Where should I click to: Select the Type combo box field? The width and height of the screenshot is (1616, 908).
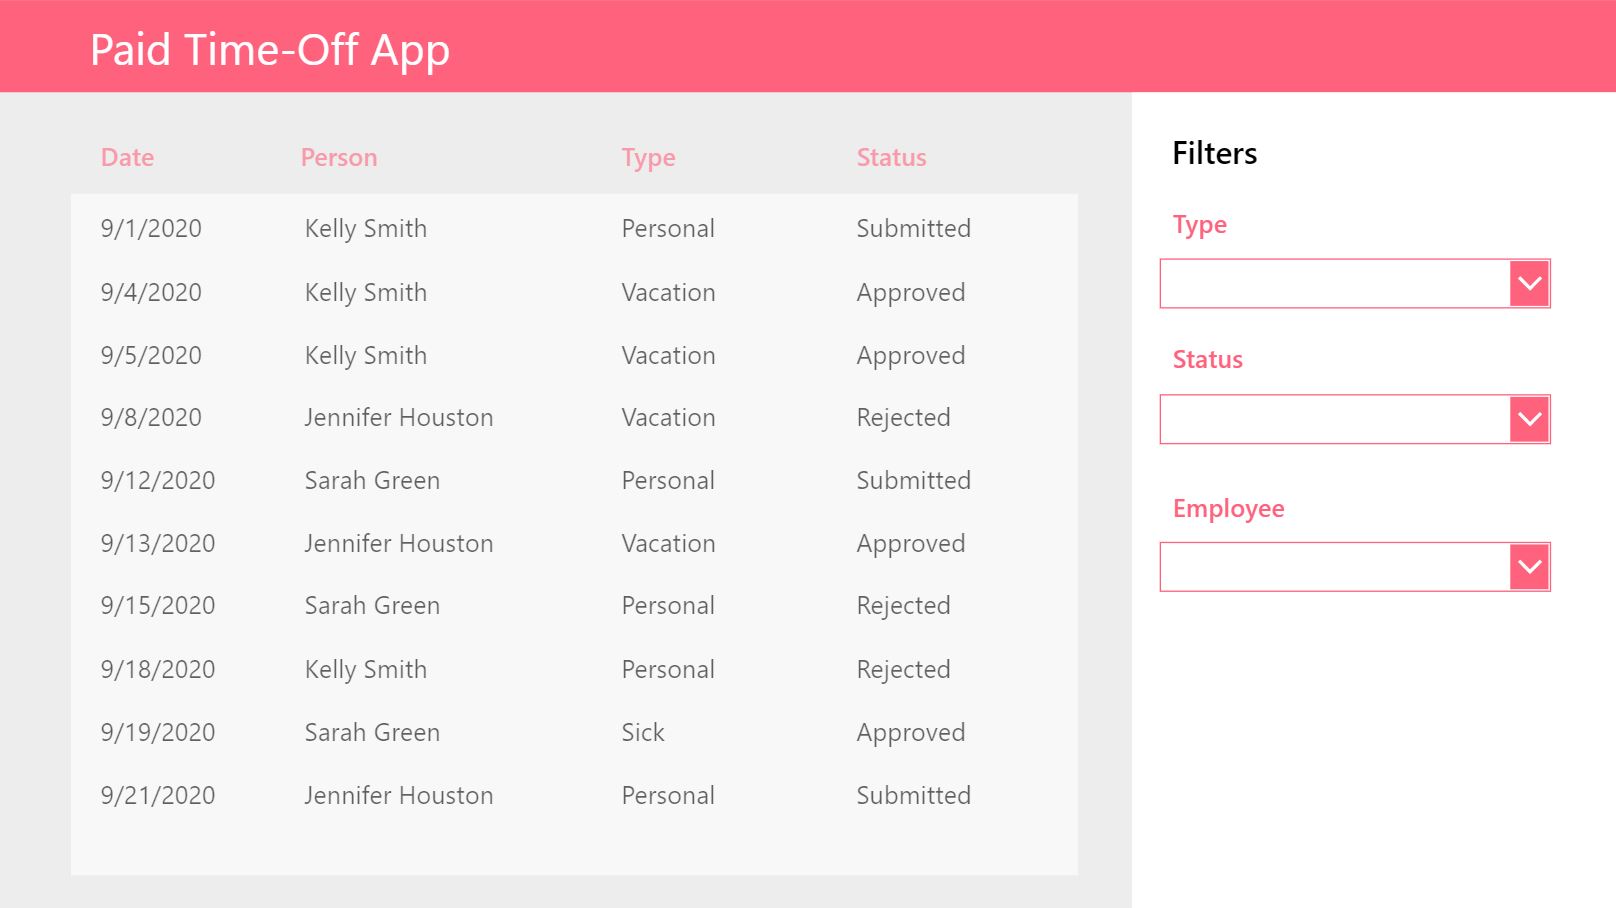(x=1330, y=284)
